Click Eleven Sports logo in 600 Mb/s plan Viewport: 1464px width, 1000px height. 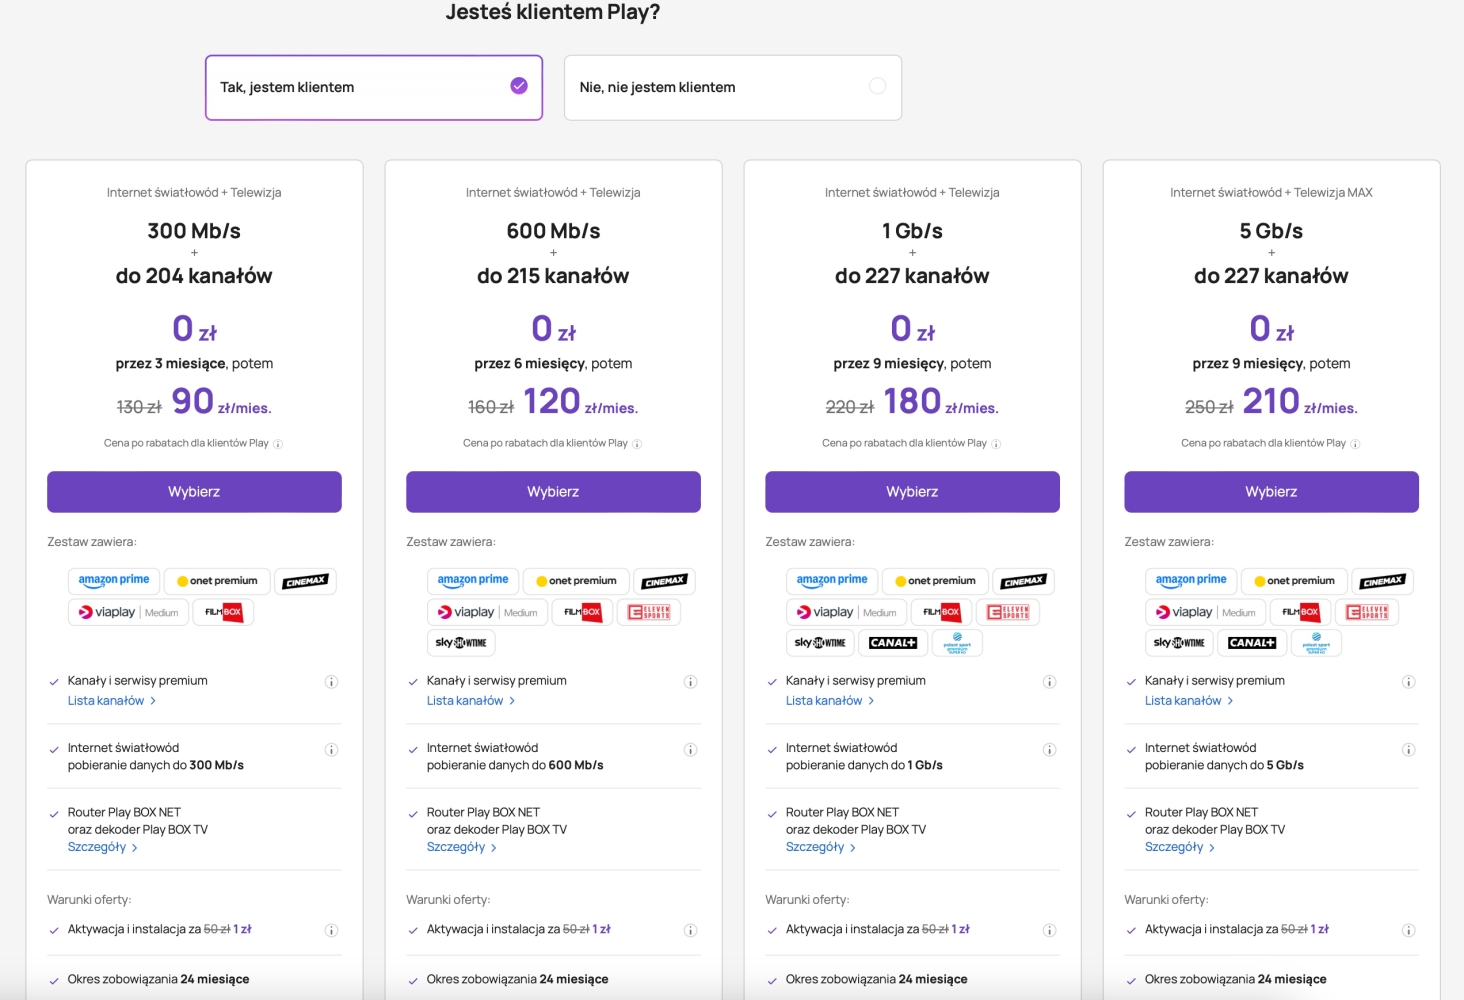tap(649, 612)
